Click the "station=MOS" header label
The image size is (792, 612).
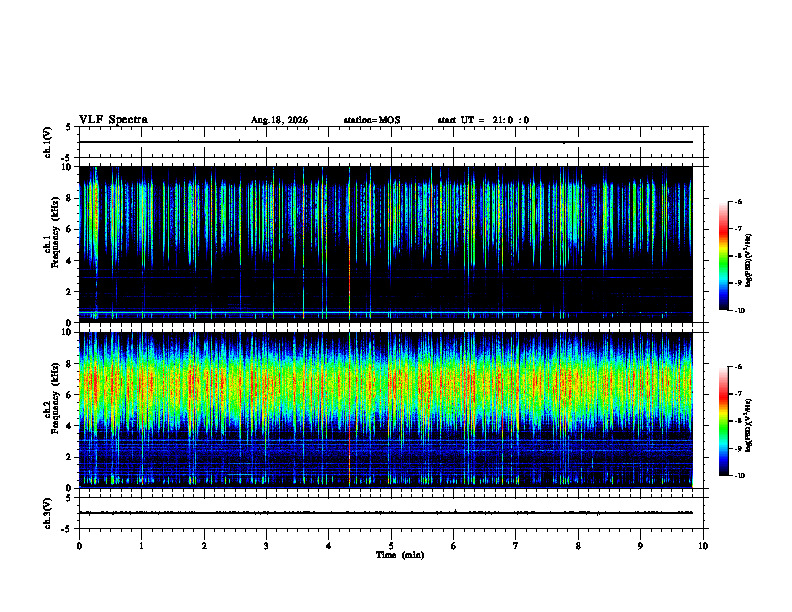[372, 120]
